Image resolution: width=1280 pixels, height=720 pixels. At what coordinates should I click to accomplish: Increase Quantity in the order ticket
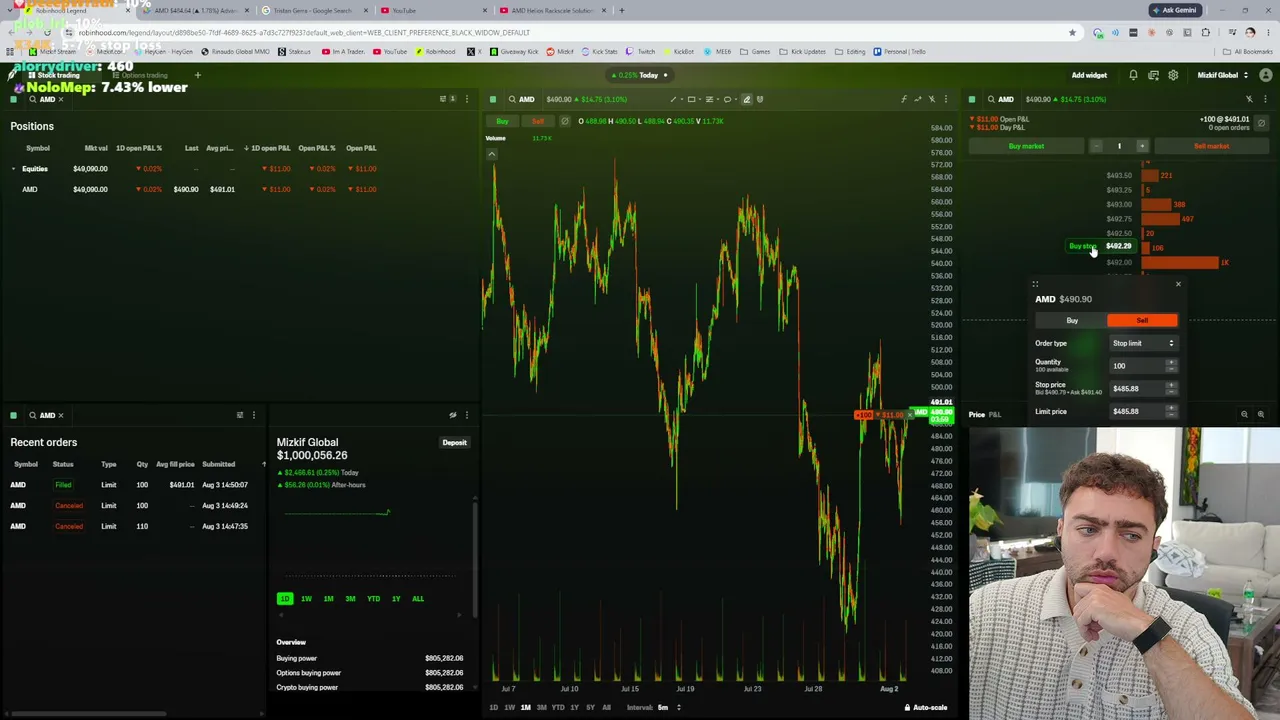(1171, 363)
